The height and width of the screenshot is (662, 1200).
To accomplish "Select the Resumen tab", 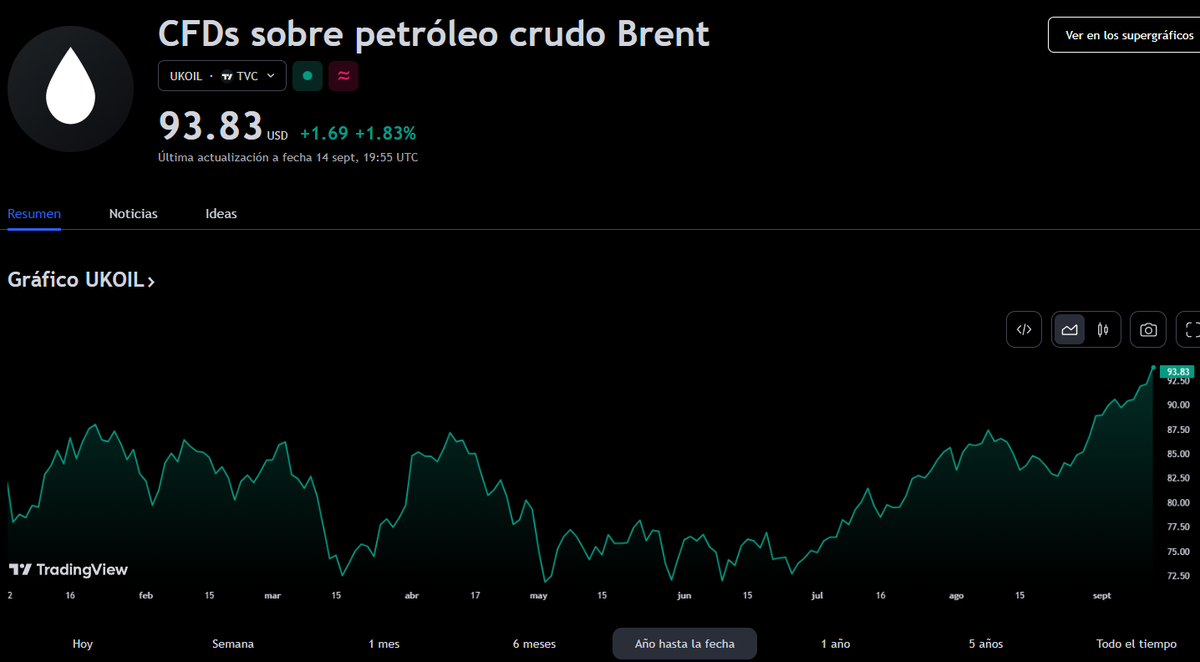I will point(34,214).
